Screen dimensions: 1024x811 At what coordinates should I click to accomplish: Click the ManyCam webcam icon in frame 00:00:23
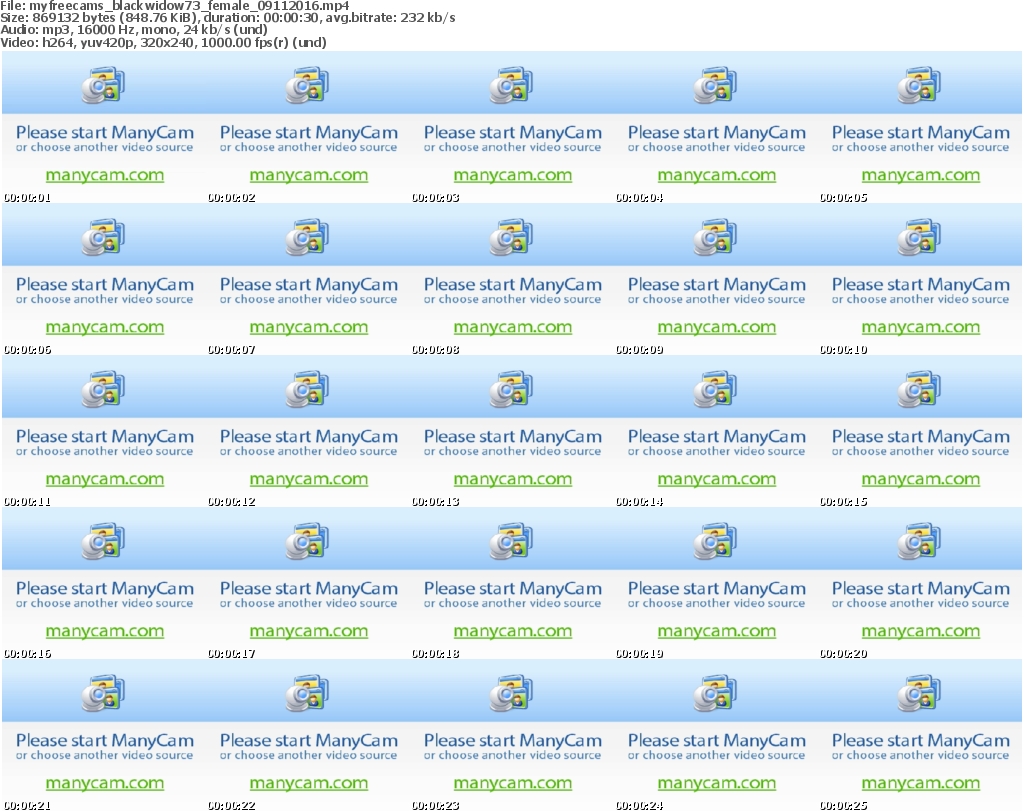pos(511,693)
